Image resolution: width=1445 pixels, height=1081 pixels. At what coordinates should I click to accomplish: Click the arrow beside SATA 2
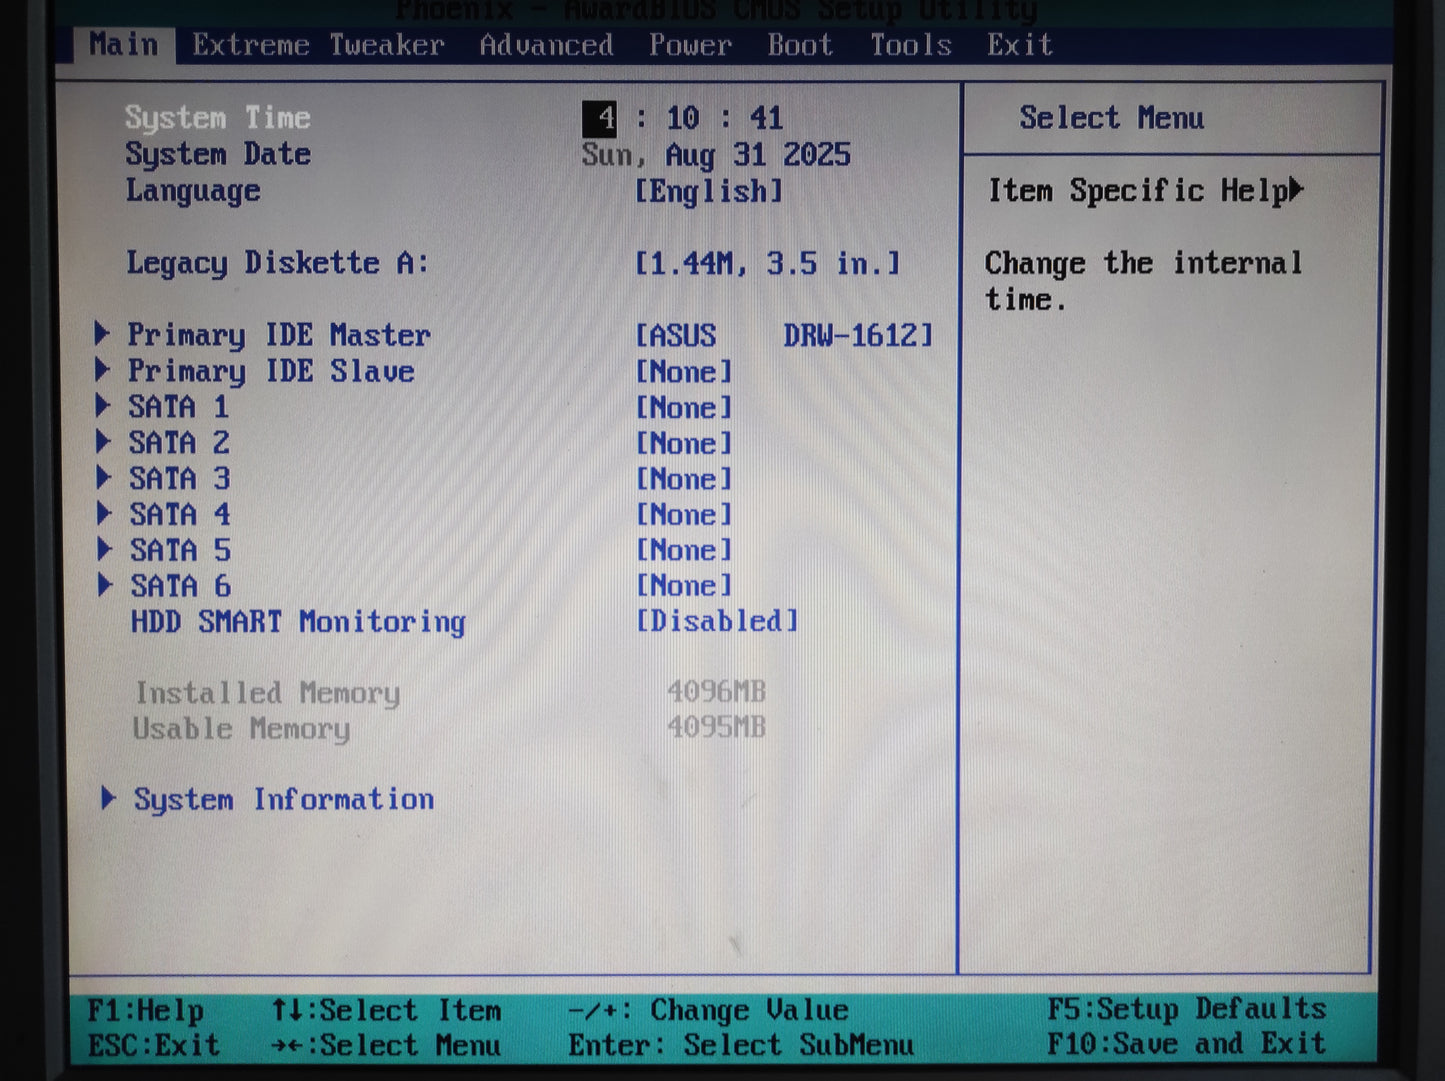coord(103,442)
